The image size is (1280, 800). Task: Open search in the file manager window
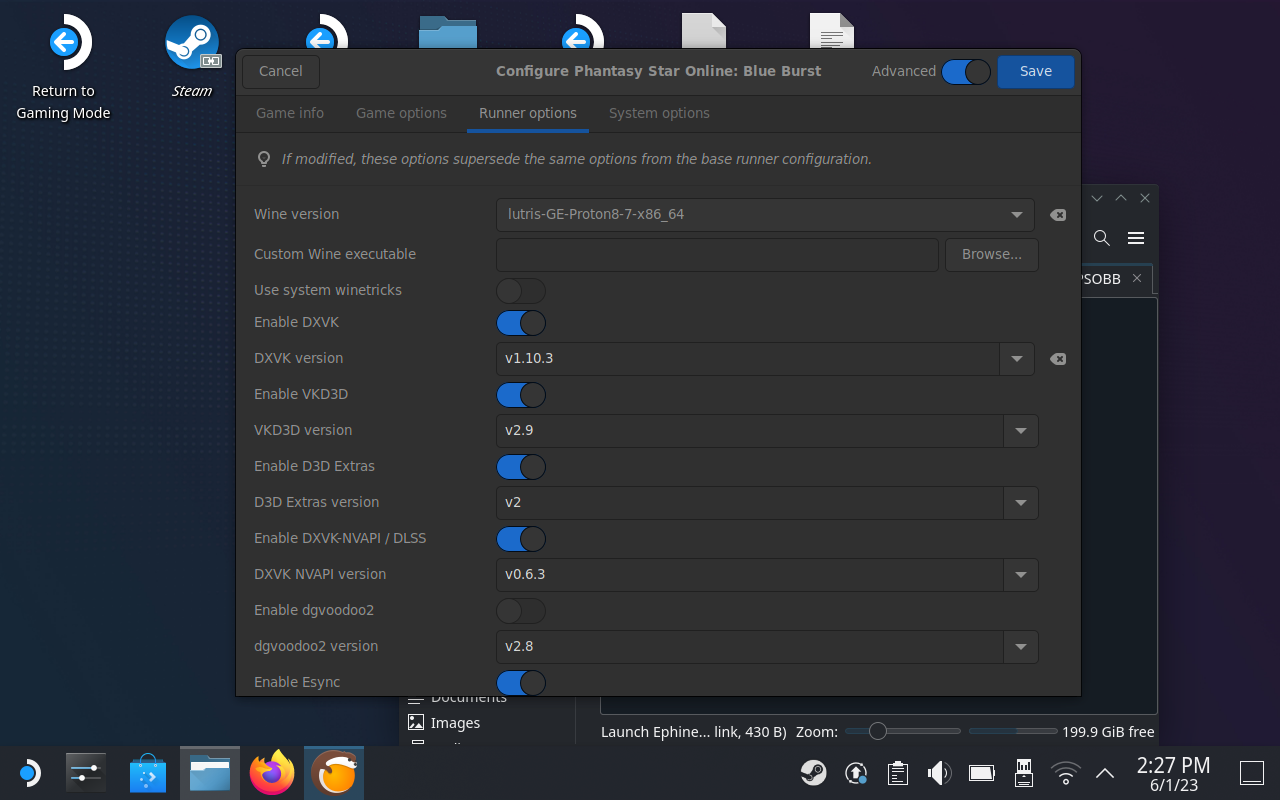pyautogui.click(x=1101, y=238)
